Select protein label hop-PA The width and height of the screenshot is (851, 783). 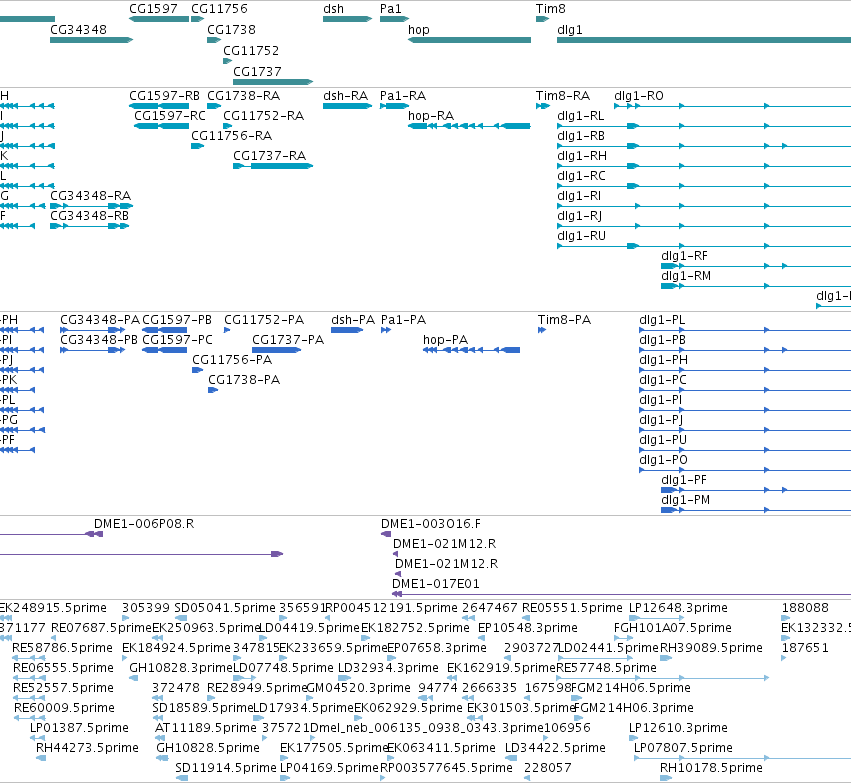click(445, 340)
